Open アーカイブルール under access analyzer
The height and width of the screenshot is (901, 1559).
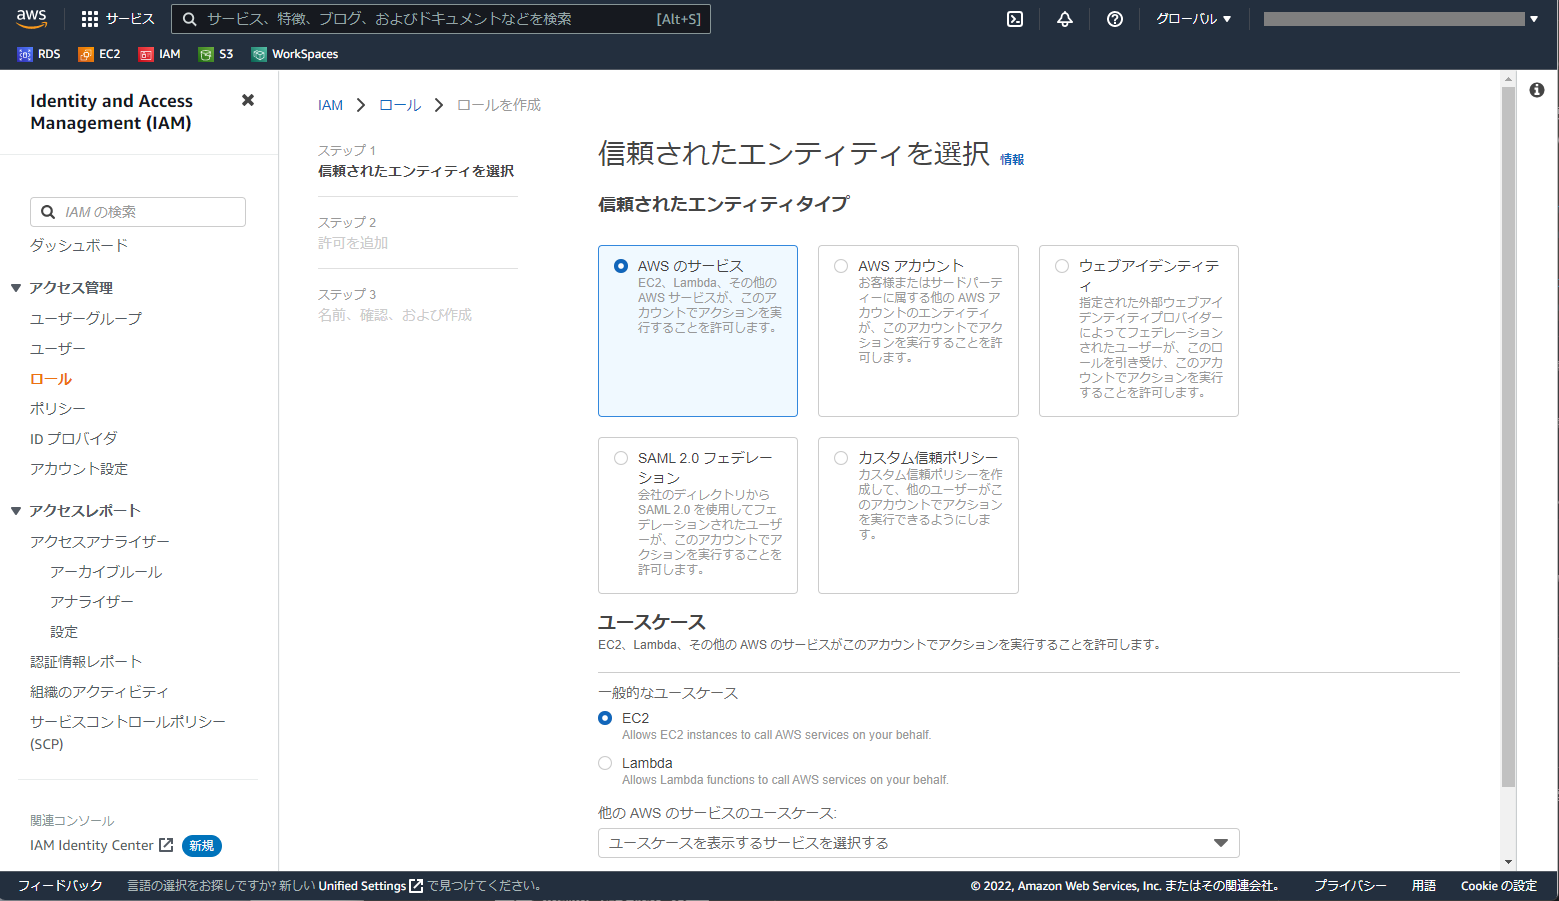click(106, 572)
